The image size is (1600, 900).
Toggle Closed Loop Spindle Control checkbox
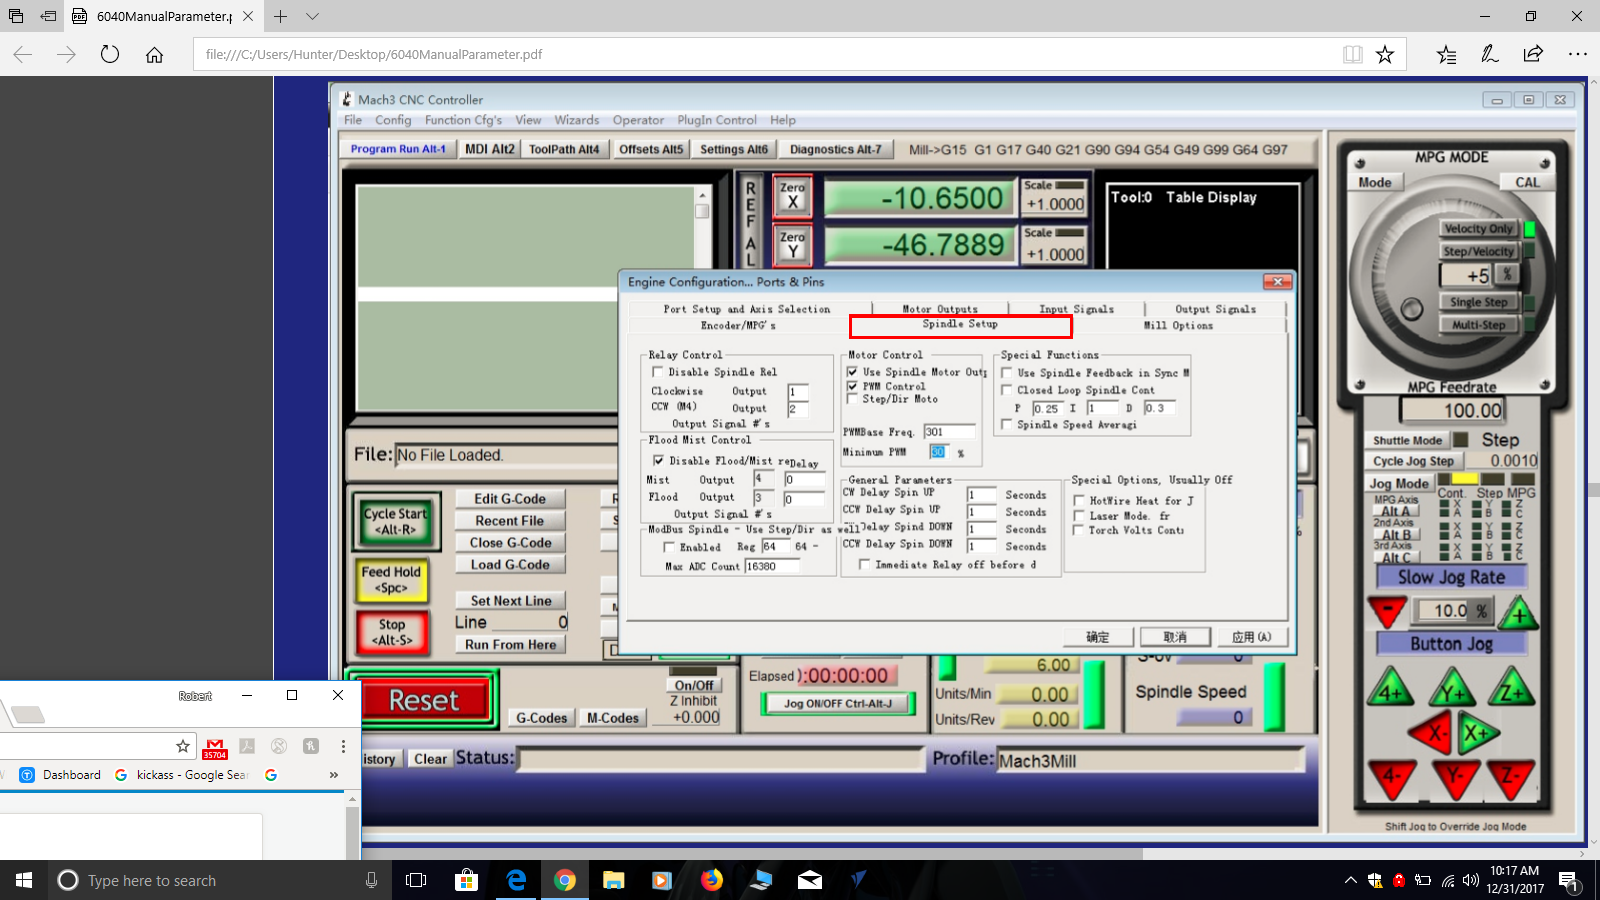click(x=1006, y=390)
